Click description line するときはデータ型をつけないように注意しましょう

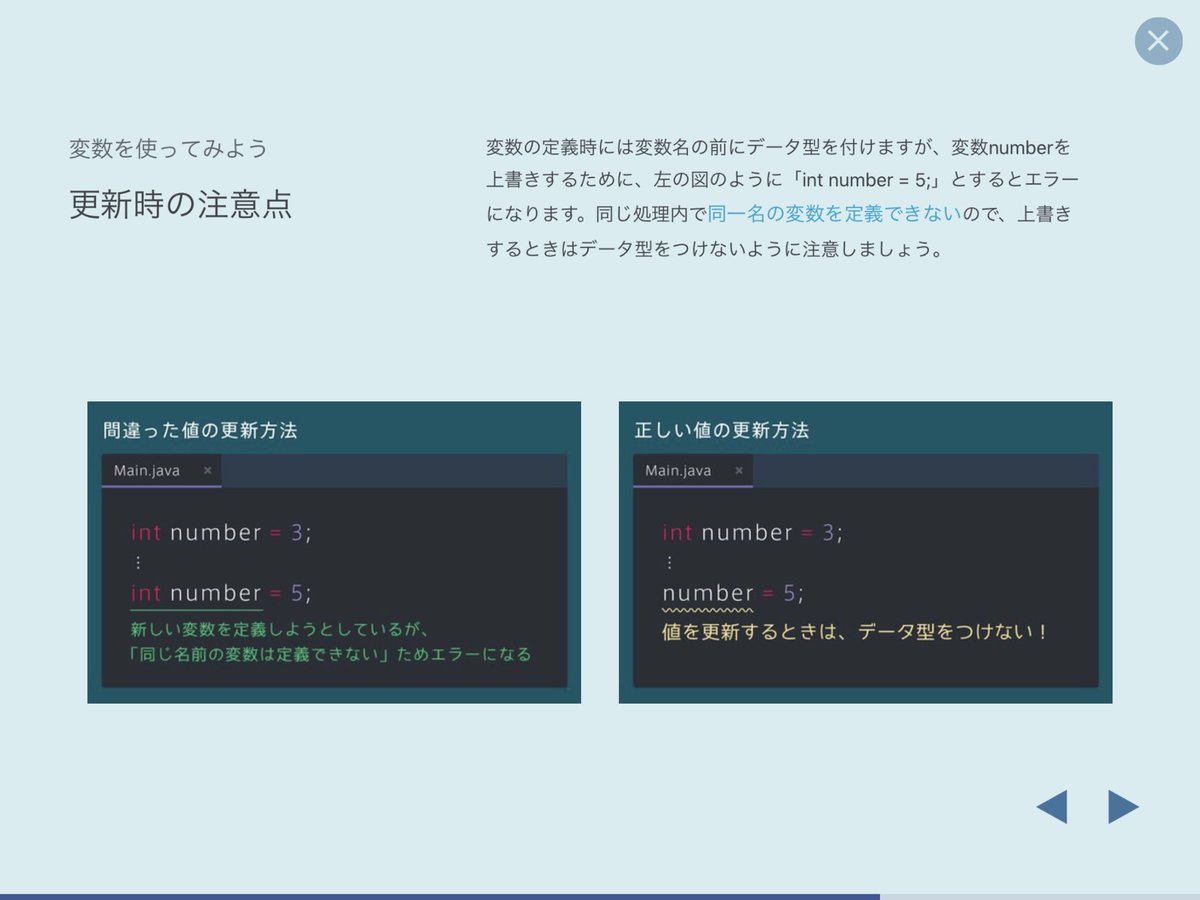pyautogui.click(x=715, y=249)
